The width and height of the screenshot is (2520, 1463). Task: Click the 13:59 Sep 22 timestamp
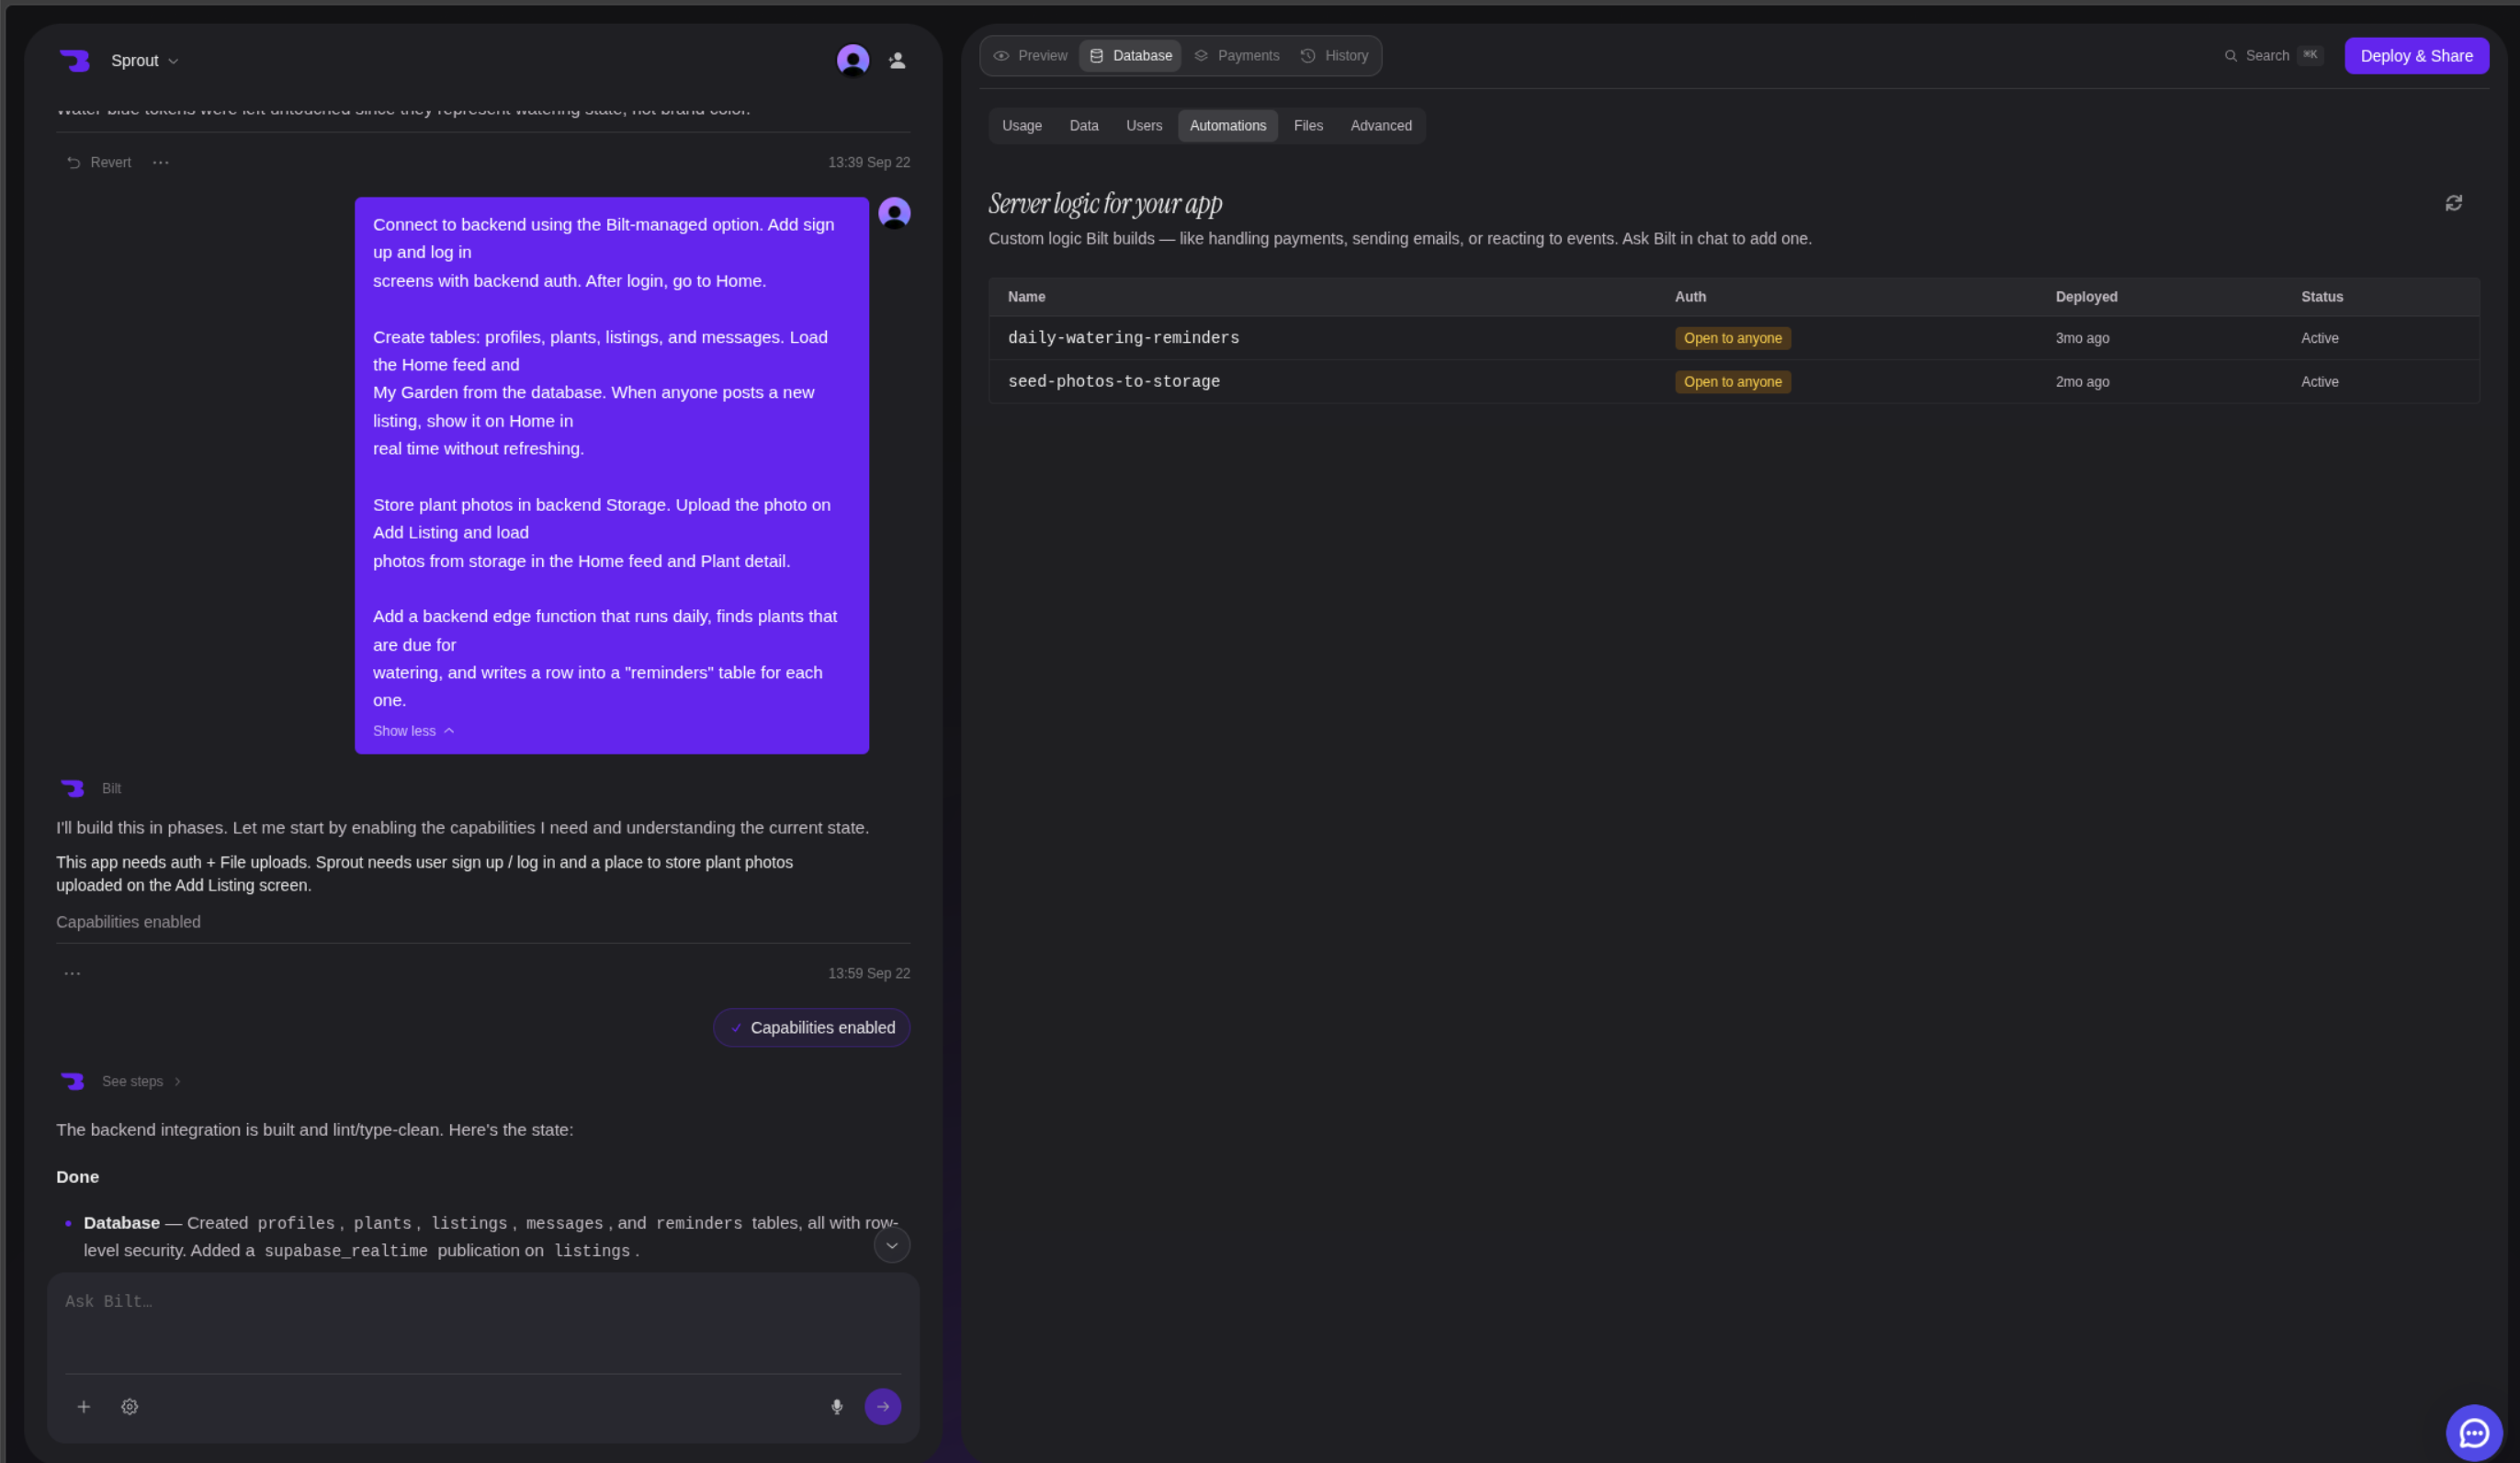tap(869, 974)
